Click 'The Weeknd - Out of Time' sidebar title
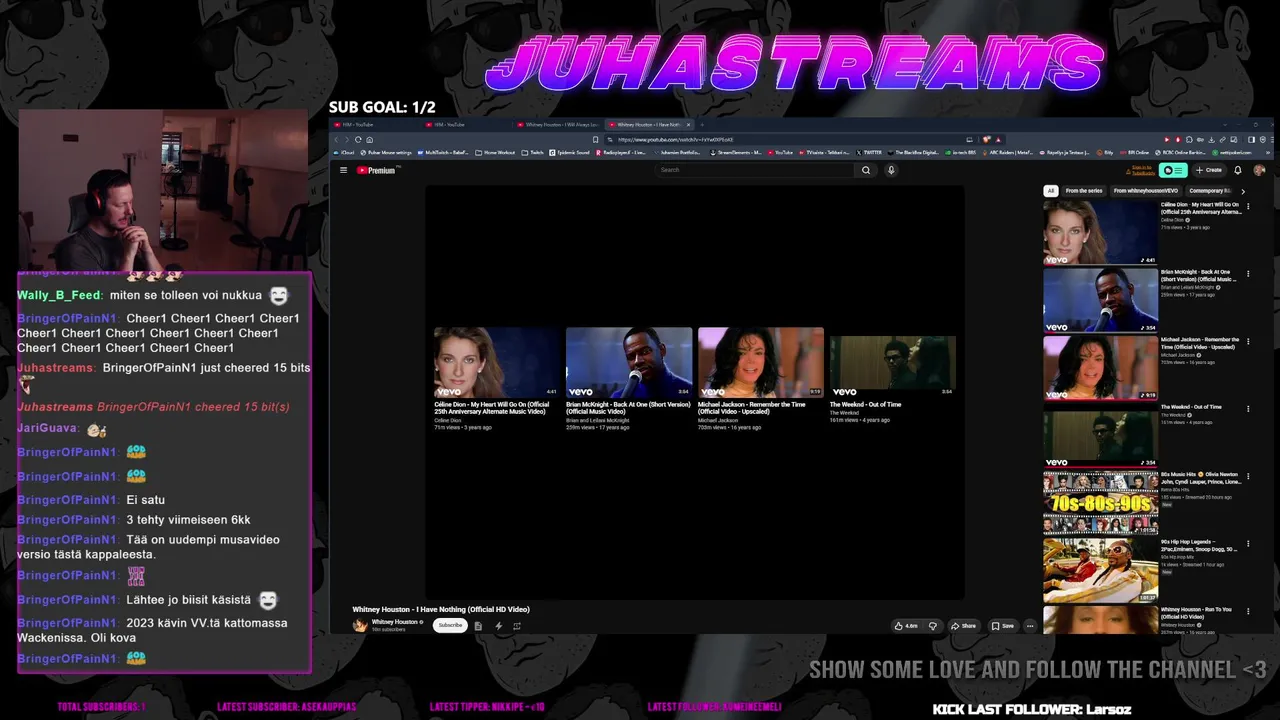Viewport: 1280px width, 720px height. click(x=1191, y=407)
